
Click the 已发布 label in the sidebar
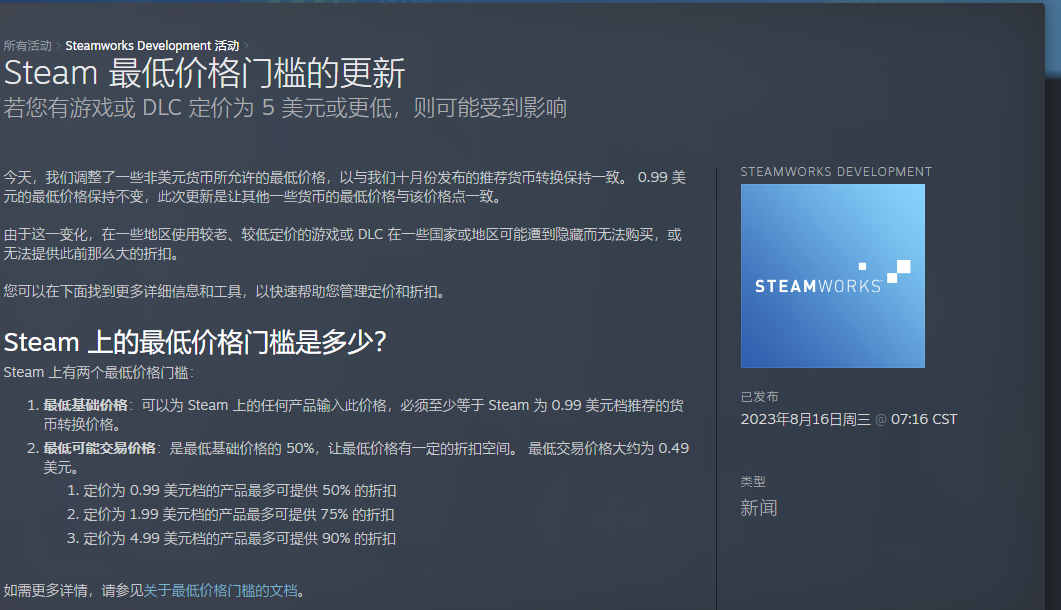(x=759, y=396)
